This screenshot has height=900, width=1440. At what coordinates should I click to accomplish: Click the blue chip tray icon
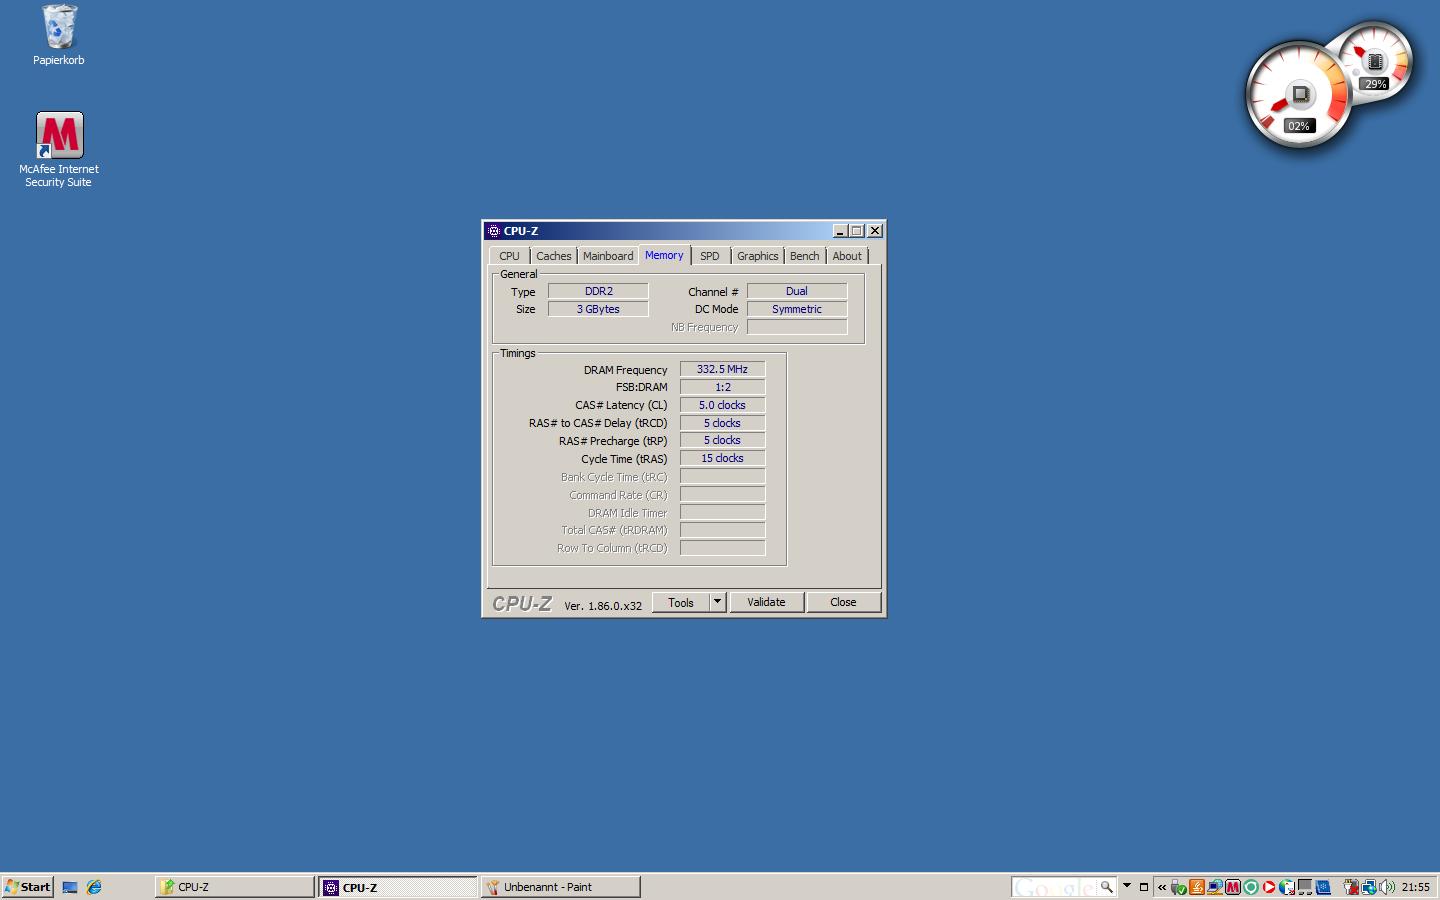pyautogui.click(x=1323, y=887)
